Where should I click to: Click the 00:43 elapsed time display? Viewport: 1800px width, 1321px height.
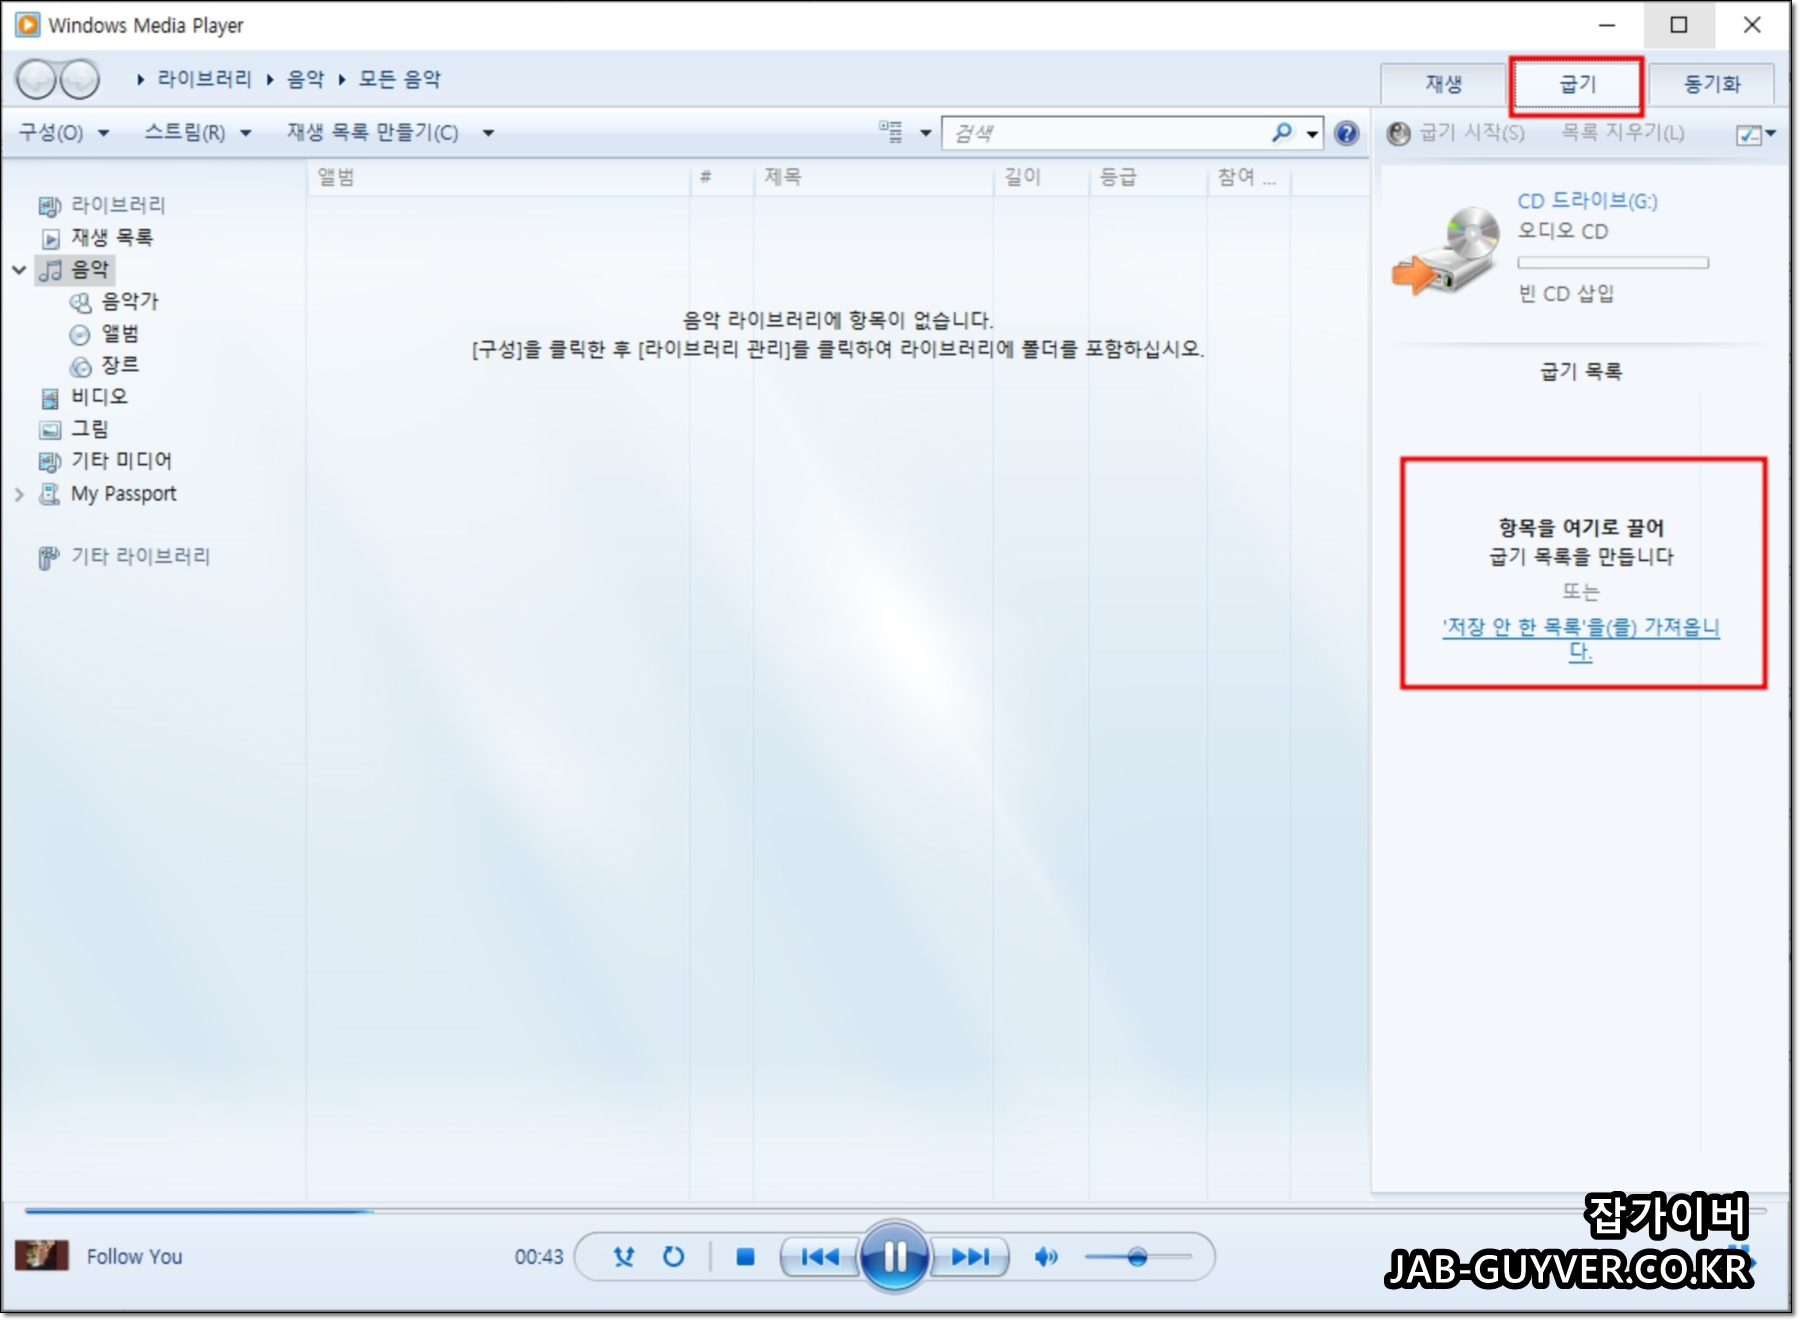(x=539, y=1257)
